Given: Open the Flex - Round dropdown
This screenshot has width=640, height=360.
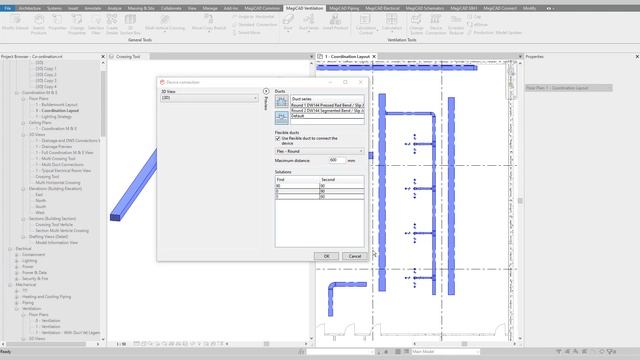Looking at the screenshot, I should pos(320,151).
